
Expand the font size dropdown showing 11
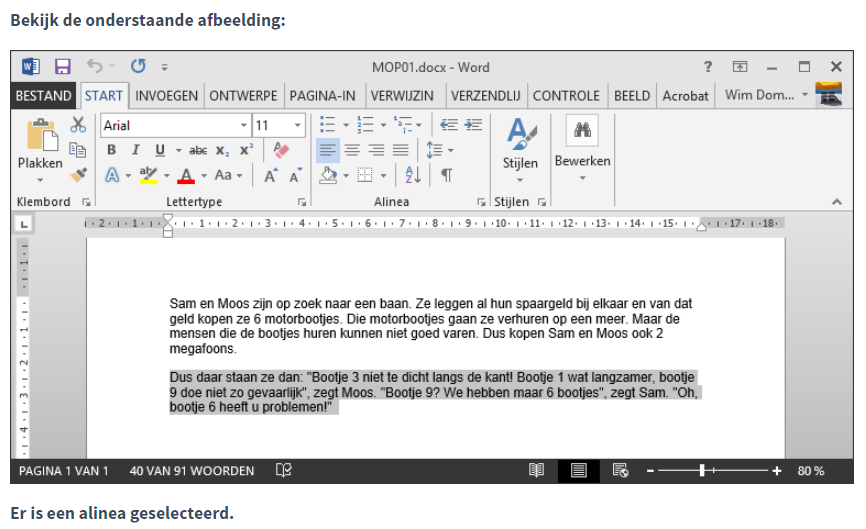[298, 126]
